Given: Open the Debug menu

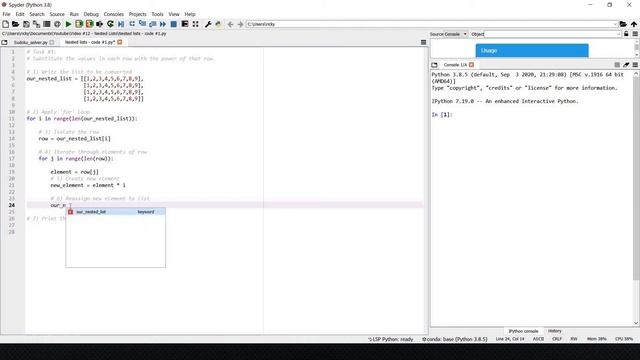Looking at the screenshot, I should click(91, 14).
